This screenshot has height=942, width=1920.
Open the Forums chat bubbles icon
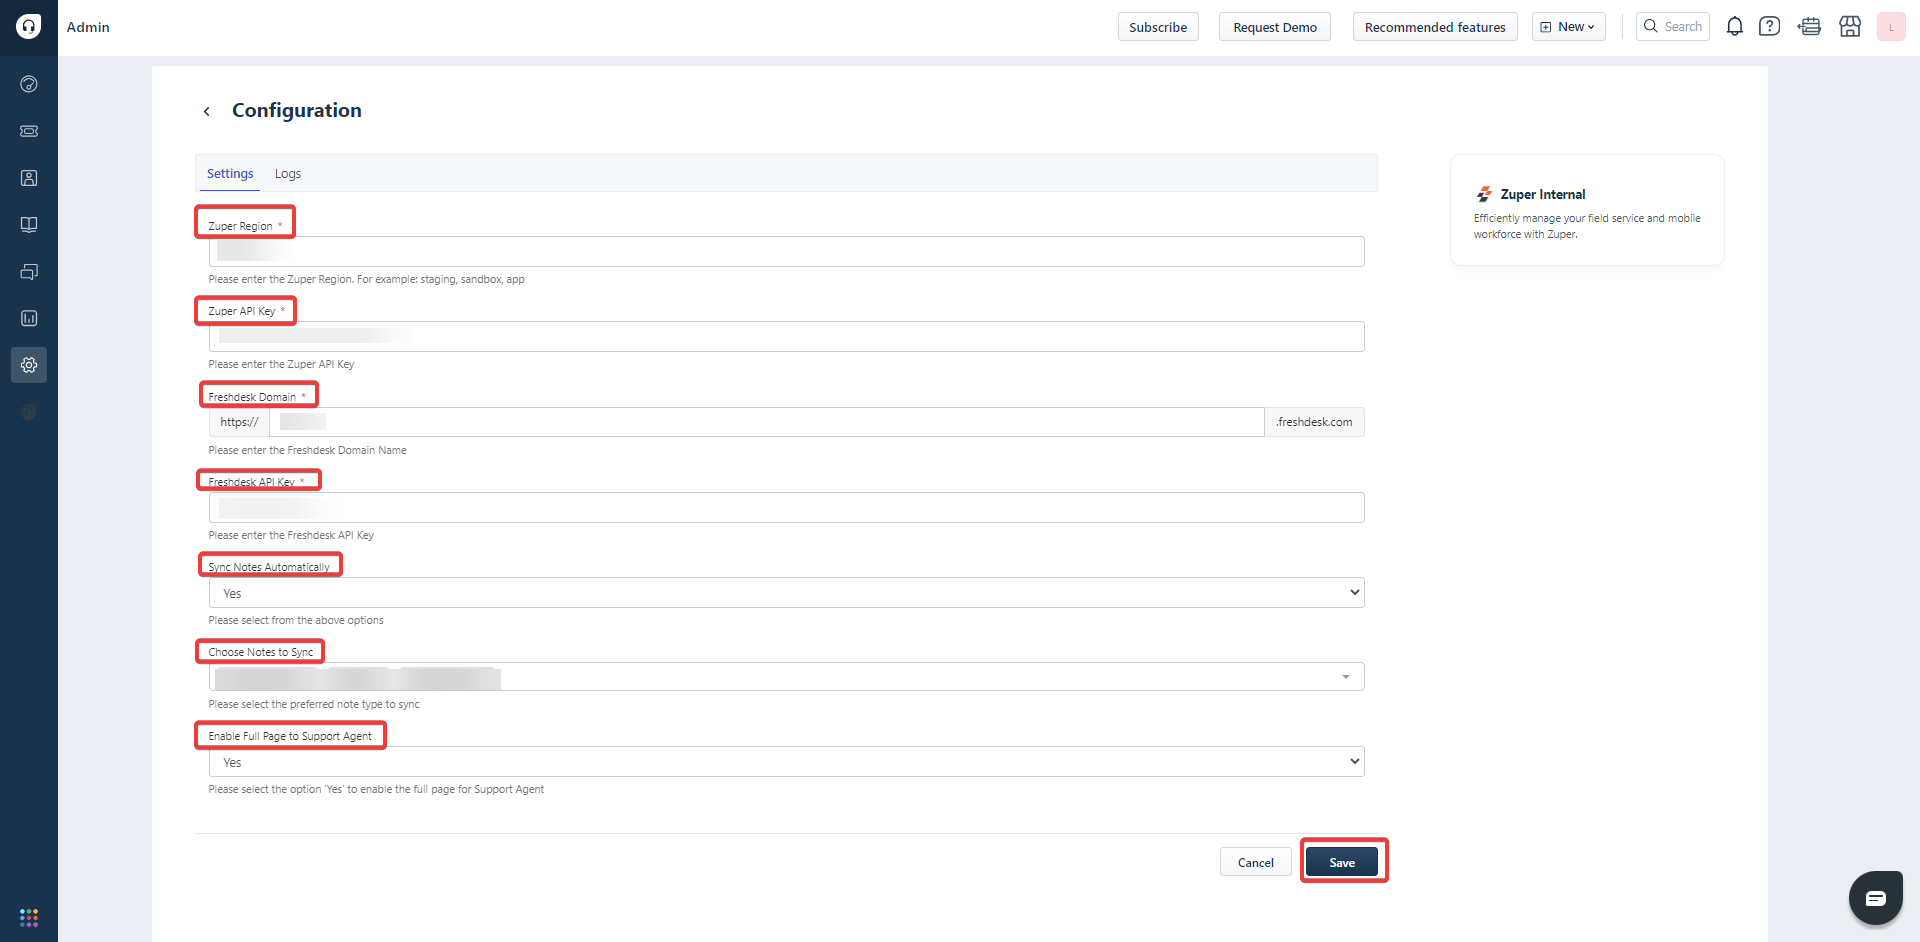pos(29,272)
